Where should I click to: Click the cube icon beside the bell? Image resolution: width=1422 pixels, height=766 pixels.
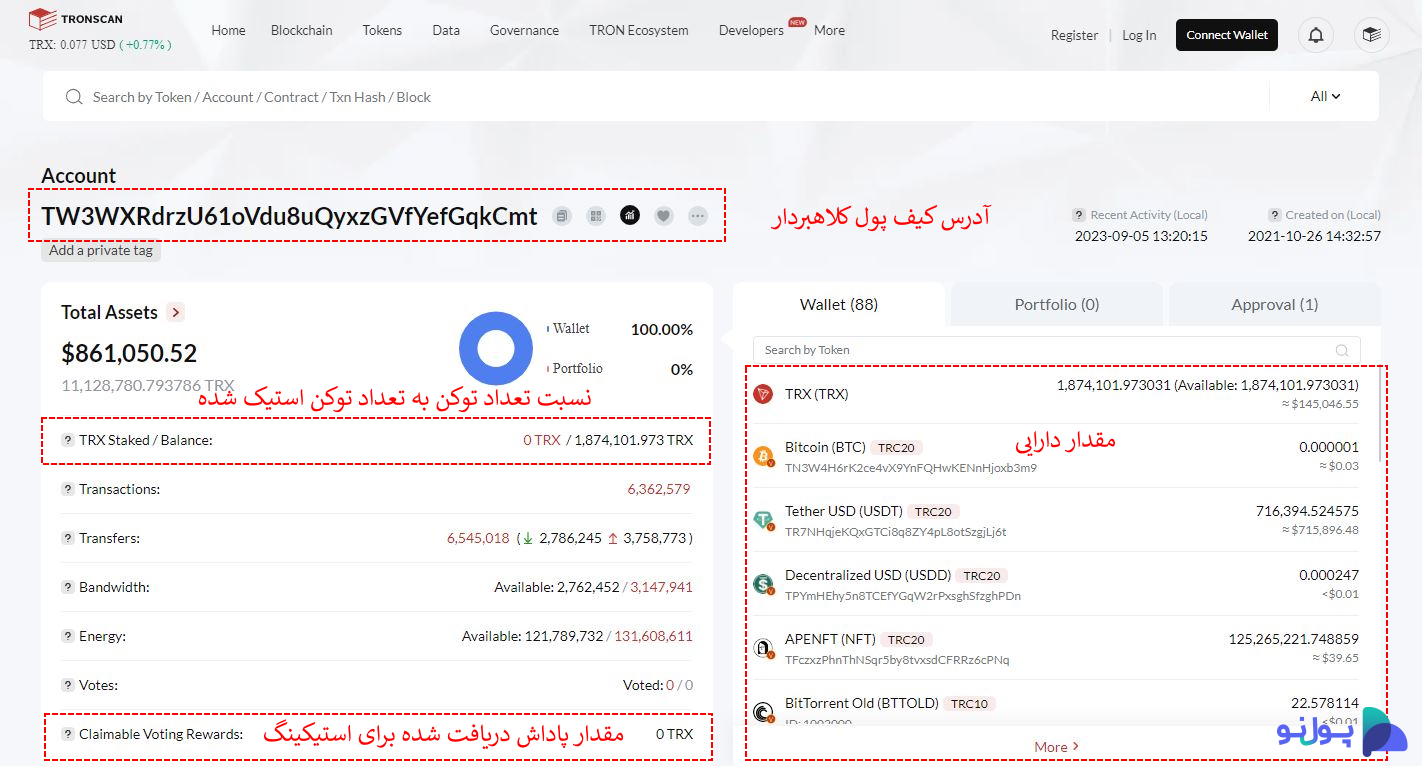click(1371, 35)
